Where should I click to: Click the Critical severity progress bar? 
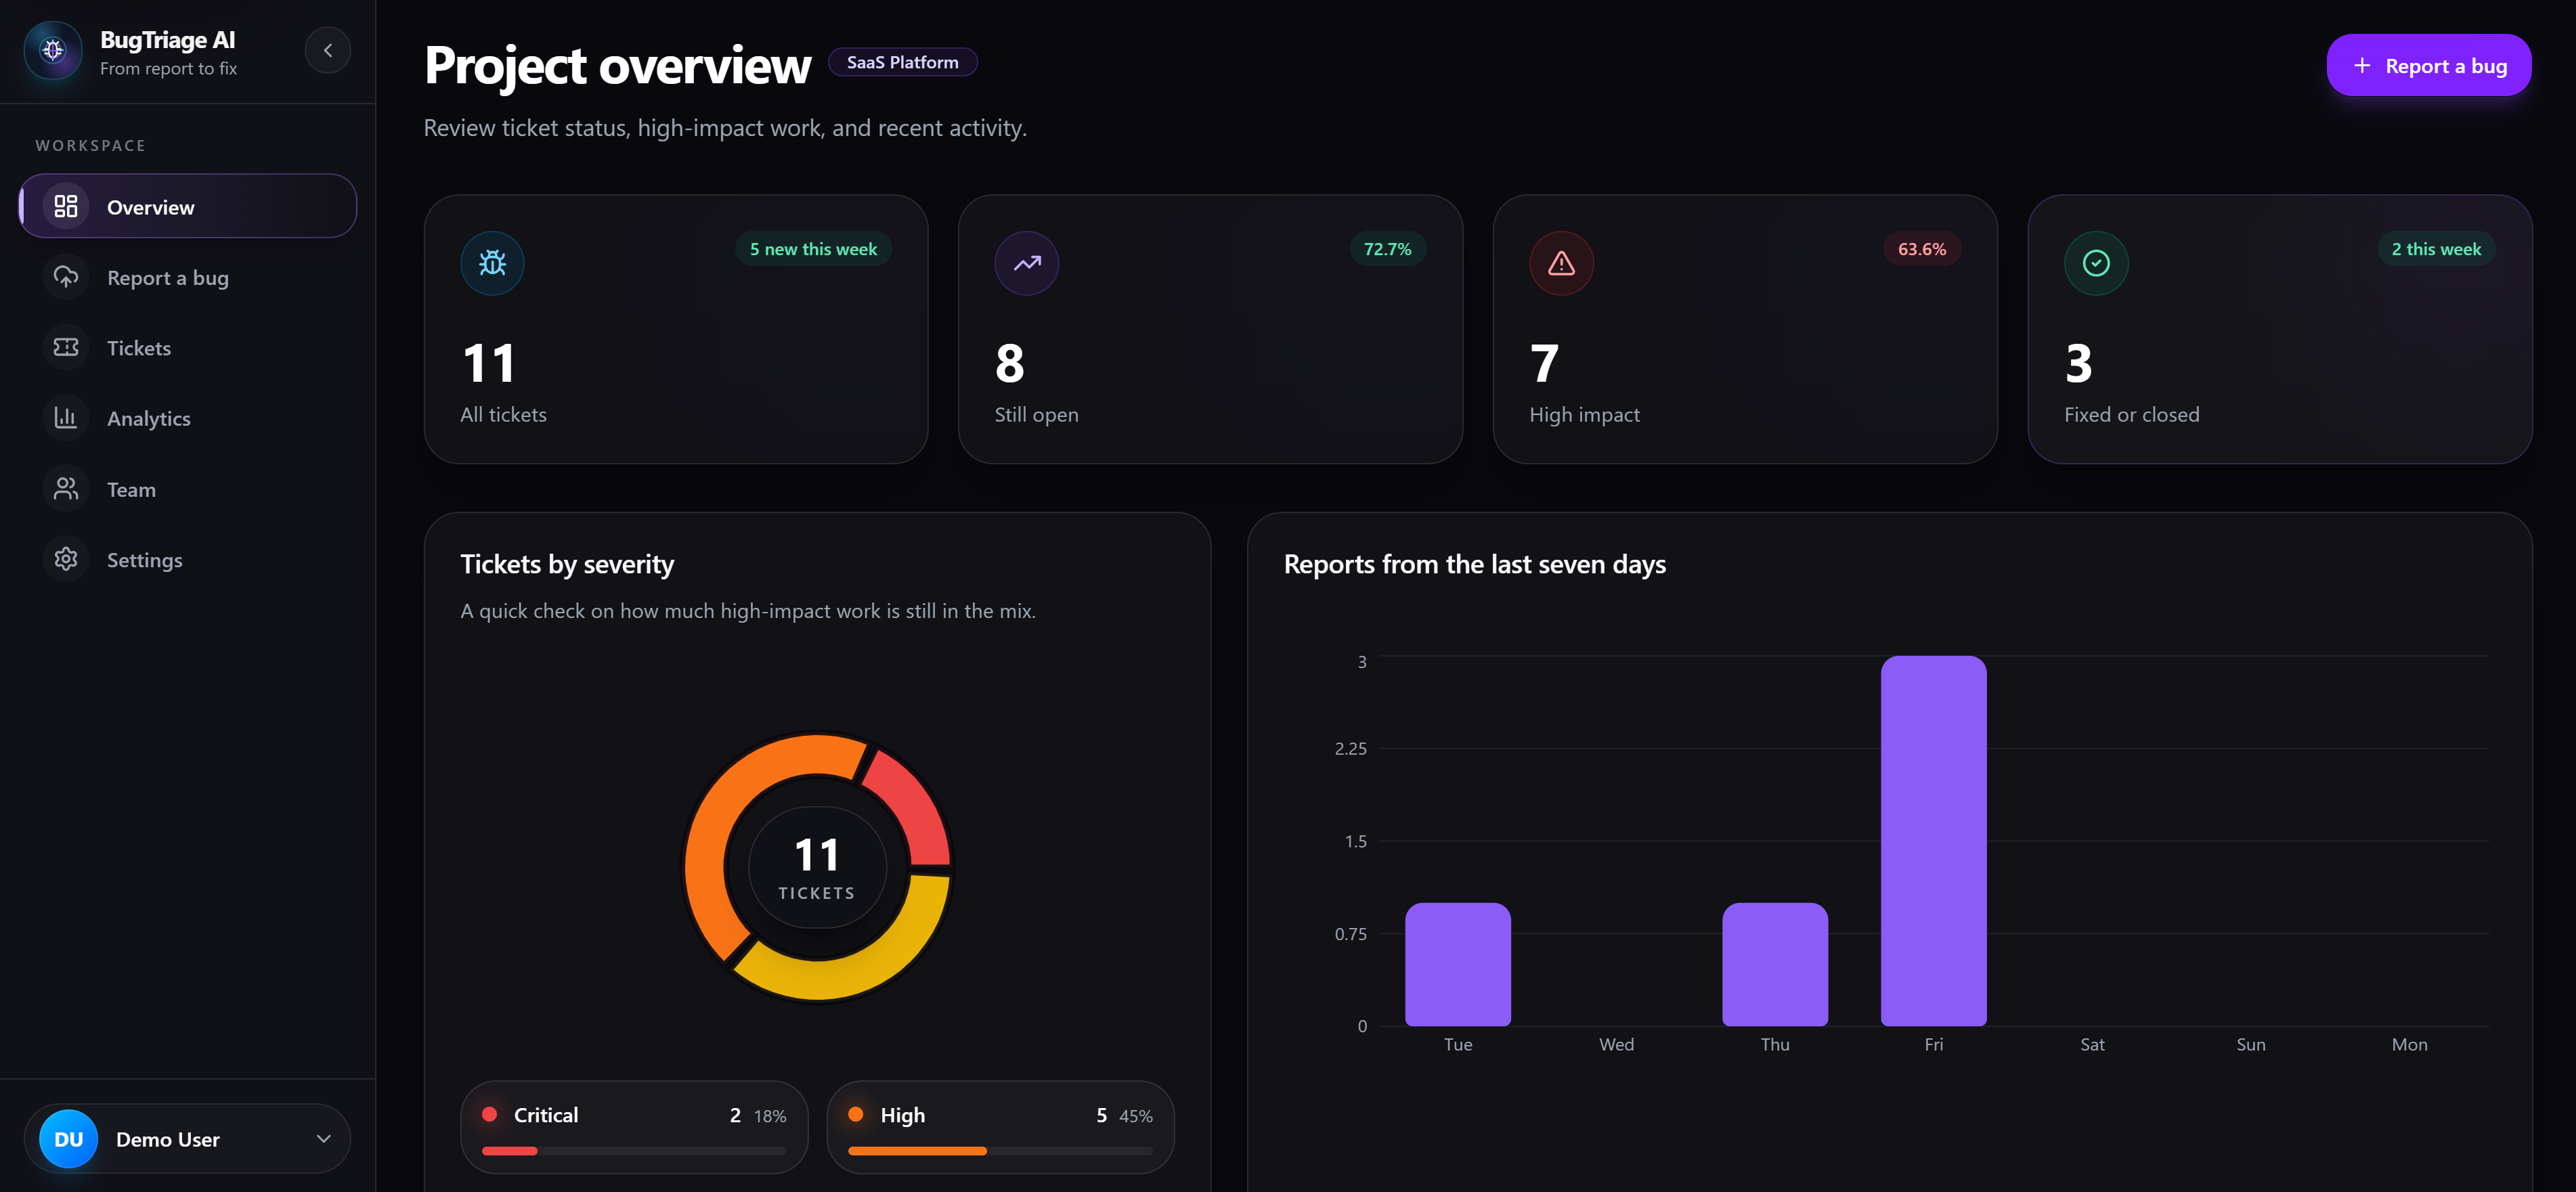coord(634,1151)
